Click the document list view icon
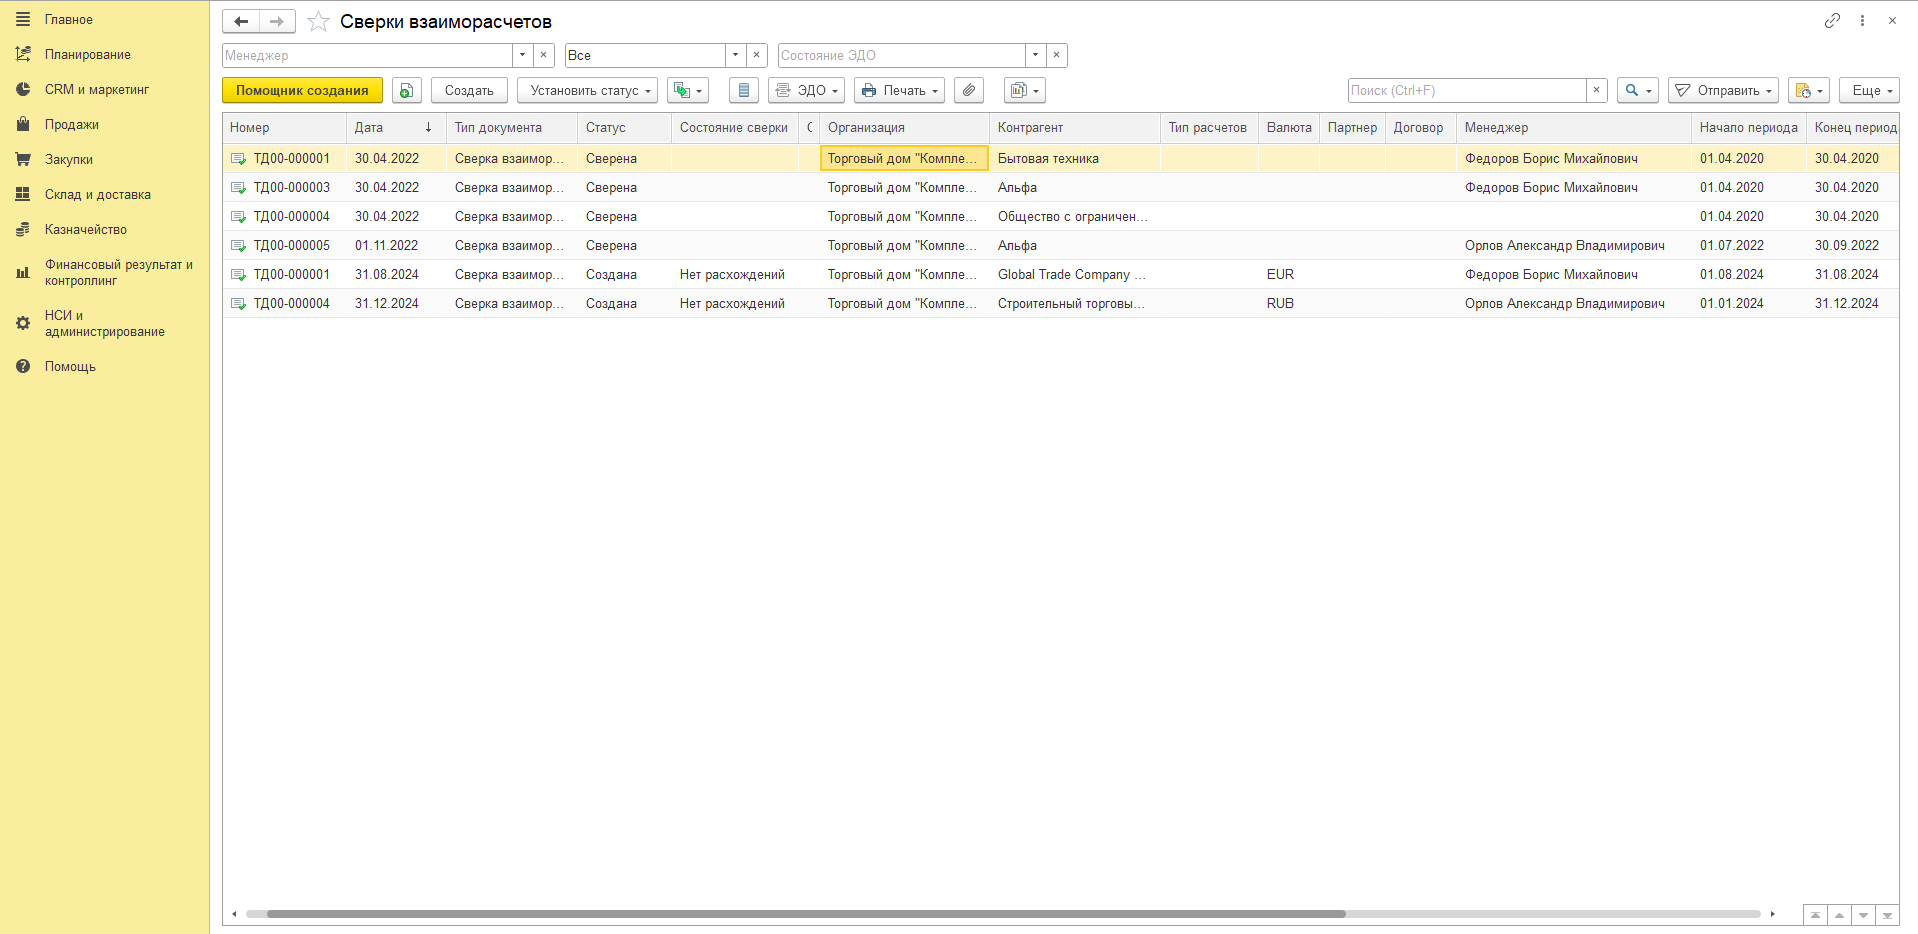The image size is (1918, 934). [743, 90]
